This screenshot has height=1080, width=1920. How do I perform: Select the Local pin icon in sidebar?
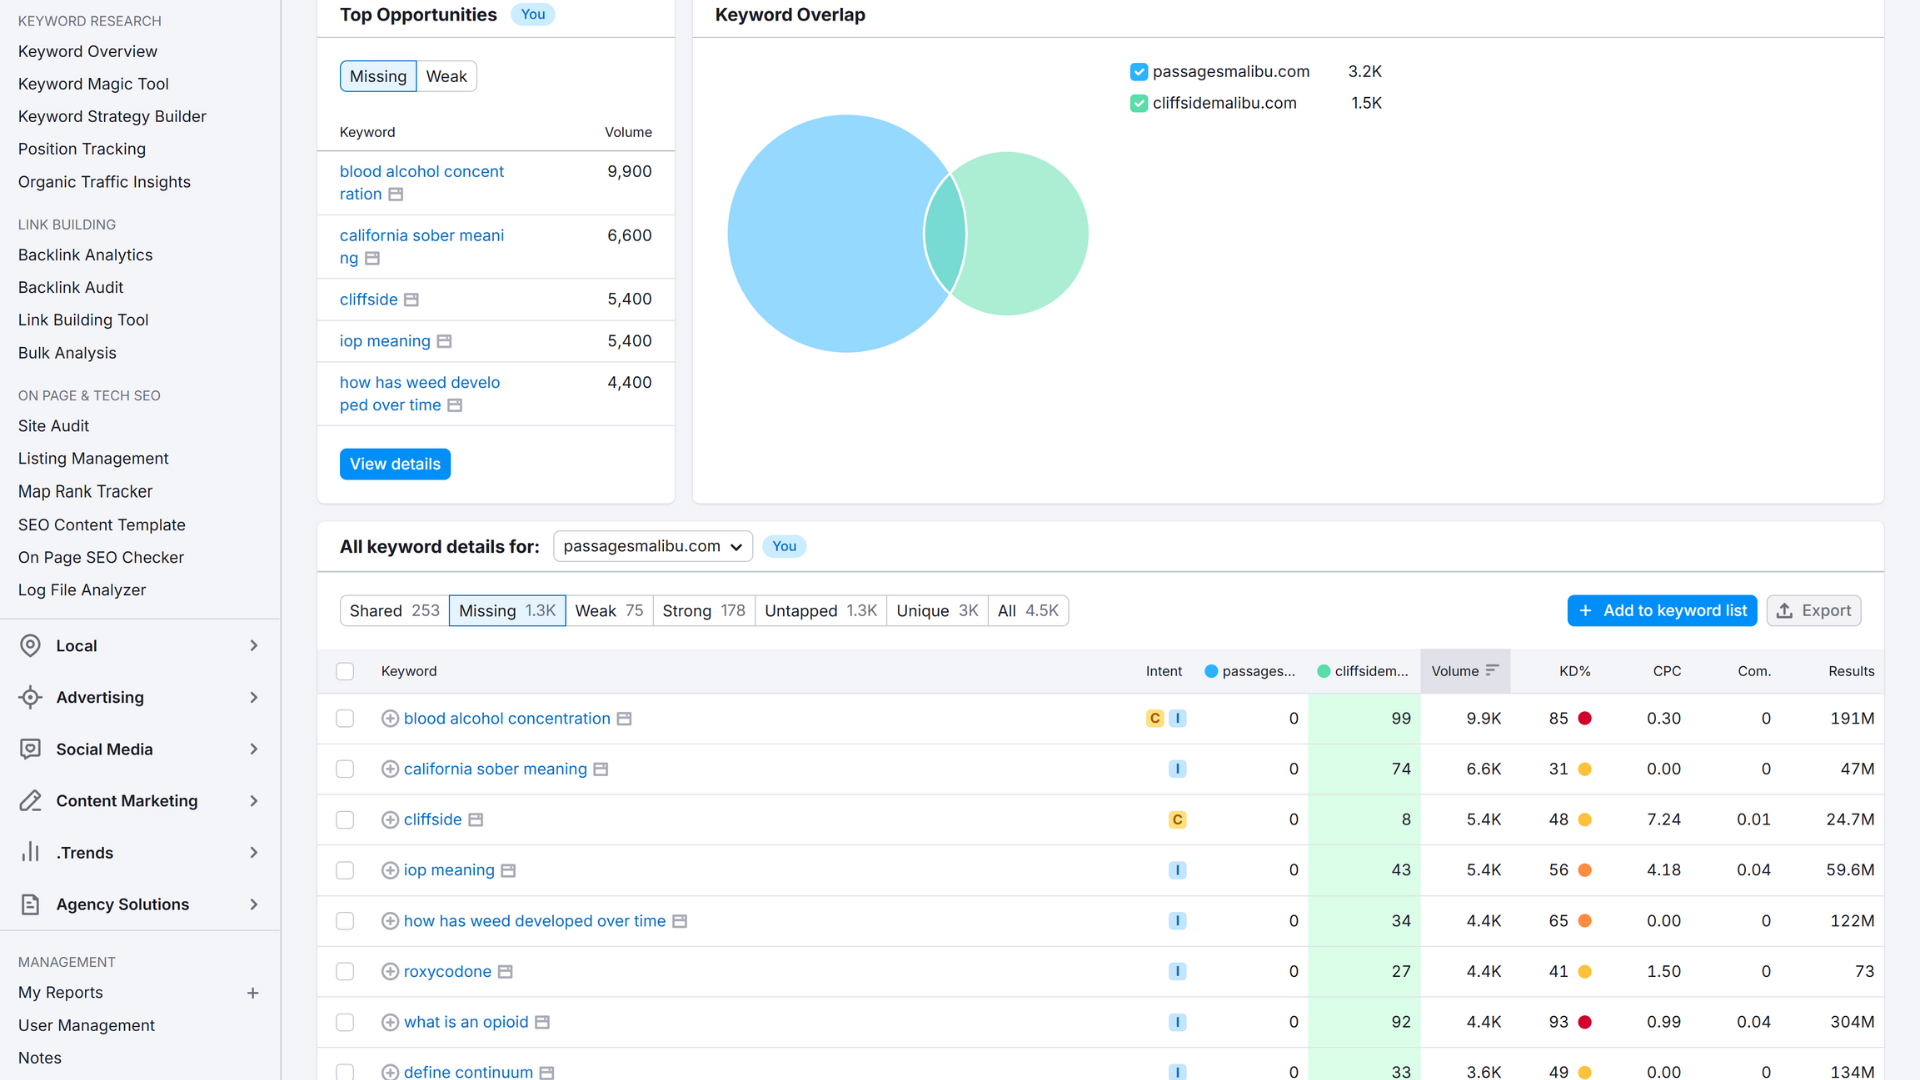[29, 645]
